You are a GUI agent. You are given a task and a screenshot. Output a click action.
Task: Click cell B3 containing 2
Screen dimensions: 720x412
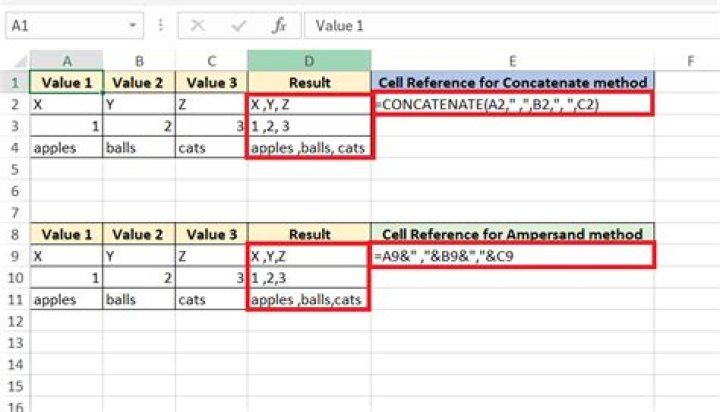point(139,126)
